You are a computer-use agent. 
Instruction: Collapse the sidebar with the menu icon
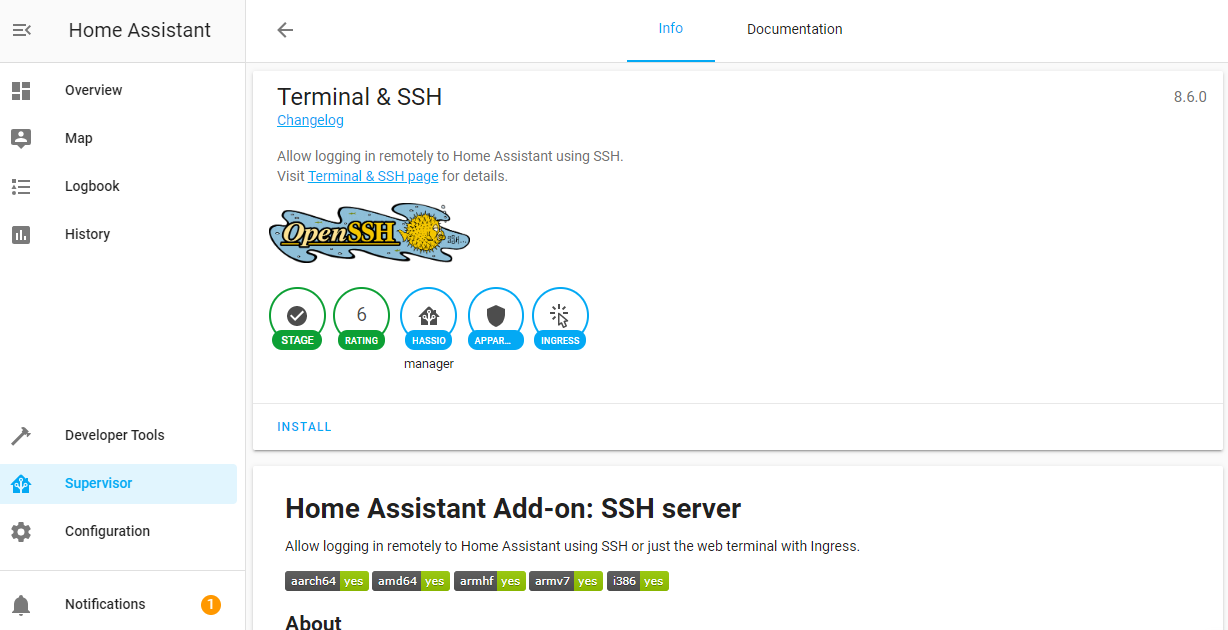[21, 30]
